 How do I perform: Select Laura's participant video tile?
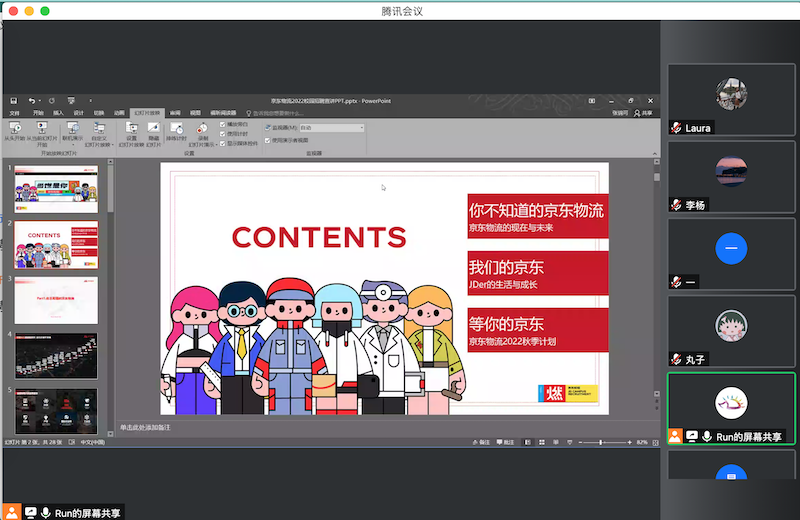[x=731, y=101]
